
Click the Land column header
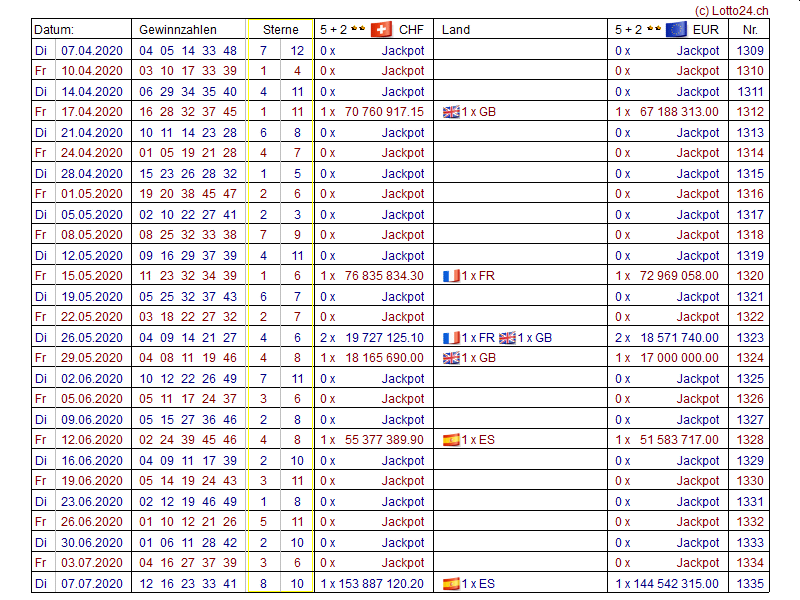[456, 30]
